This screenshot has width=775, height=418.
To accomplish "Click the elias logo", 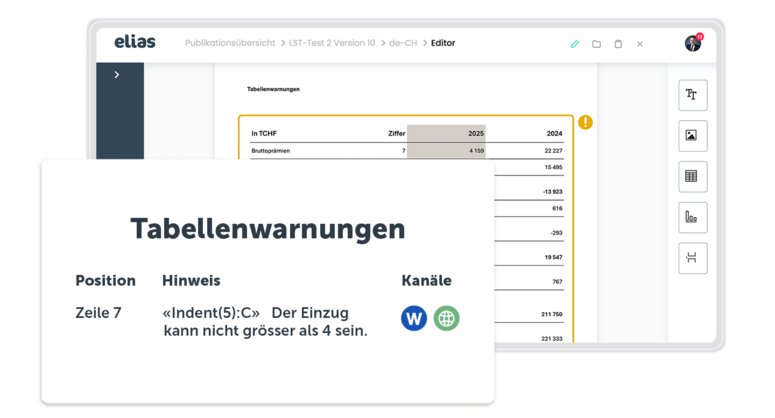I will pos(135,42).
